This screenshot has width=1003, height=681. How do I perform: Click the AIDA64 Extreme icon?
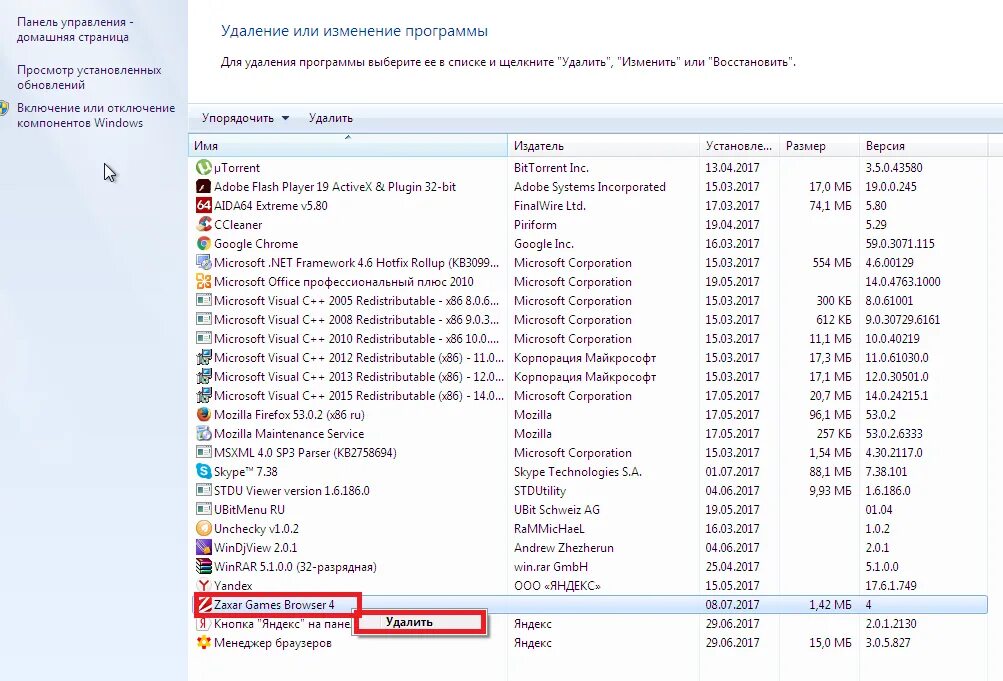(x=203, y=205)
